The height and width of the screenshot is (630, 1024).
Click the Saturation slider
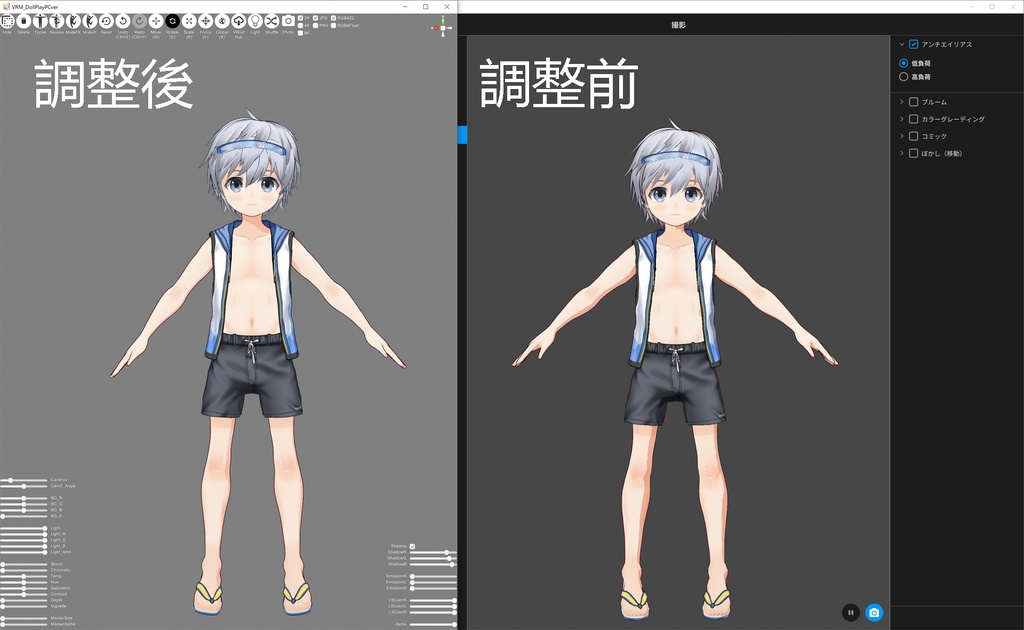pos(24,589)
